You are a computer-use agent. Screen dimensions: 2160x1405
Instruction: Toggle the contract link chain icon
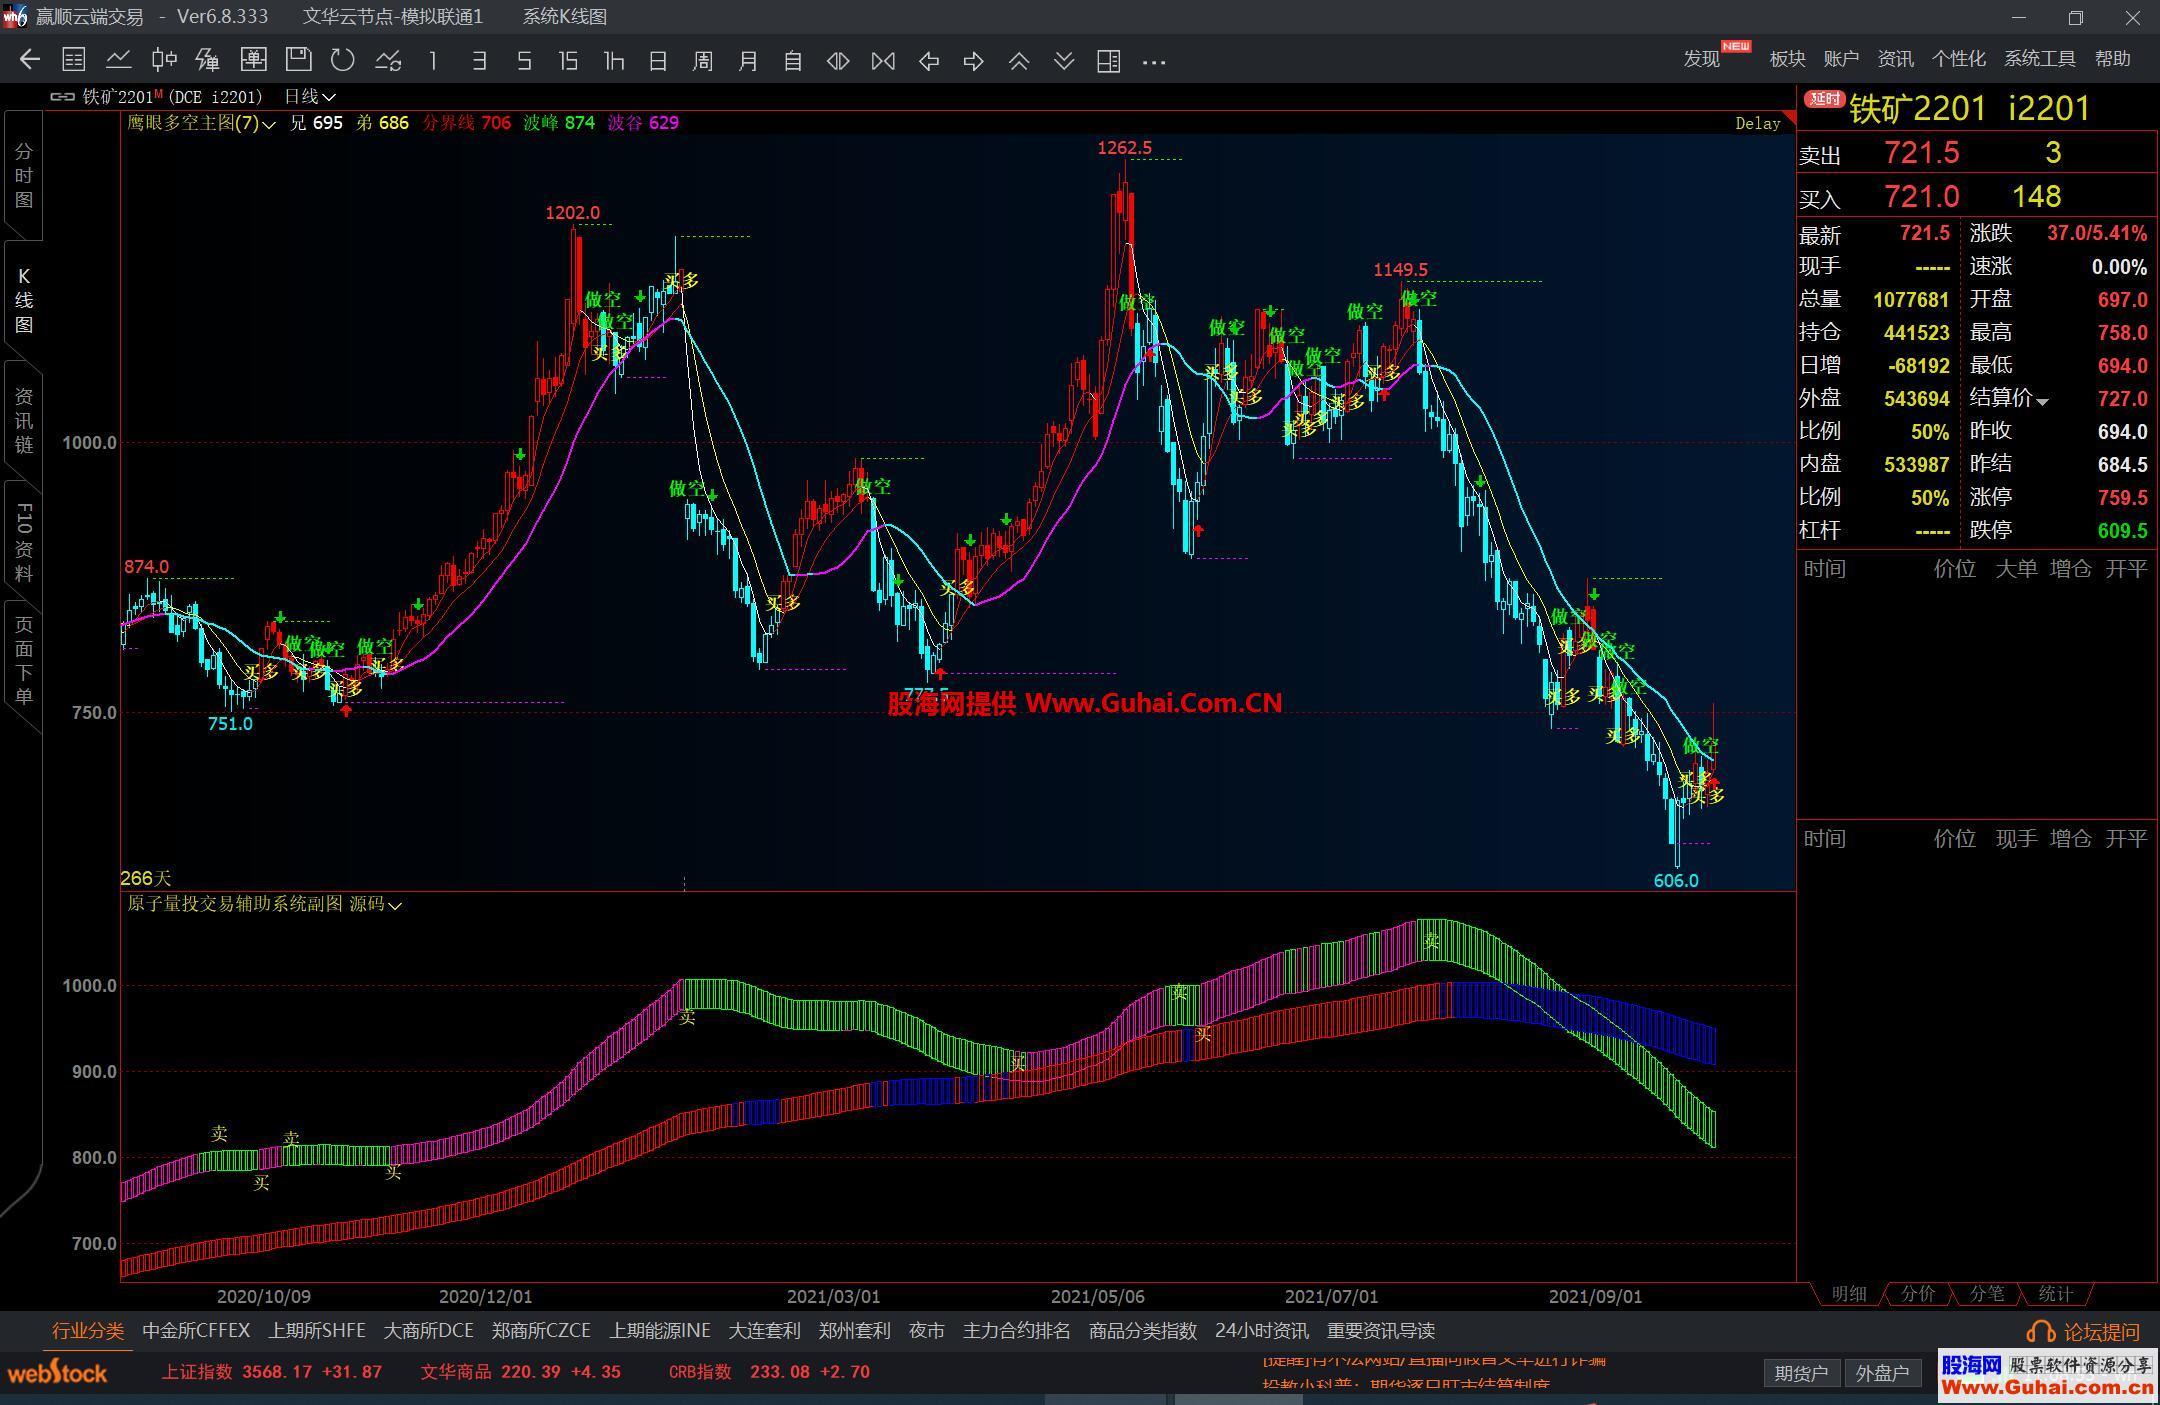[x=62, y=97]
